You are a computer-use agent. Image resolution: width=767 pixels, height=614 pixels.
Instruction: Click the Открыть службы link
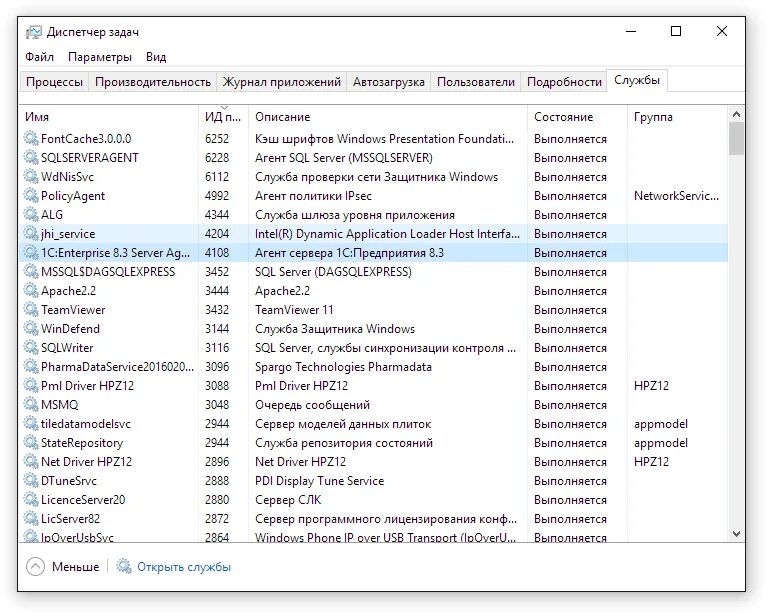click(184, 567)
